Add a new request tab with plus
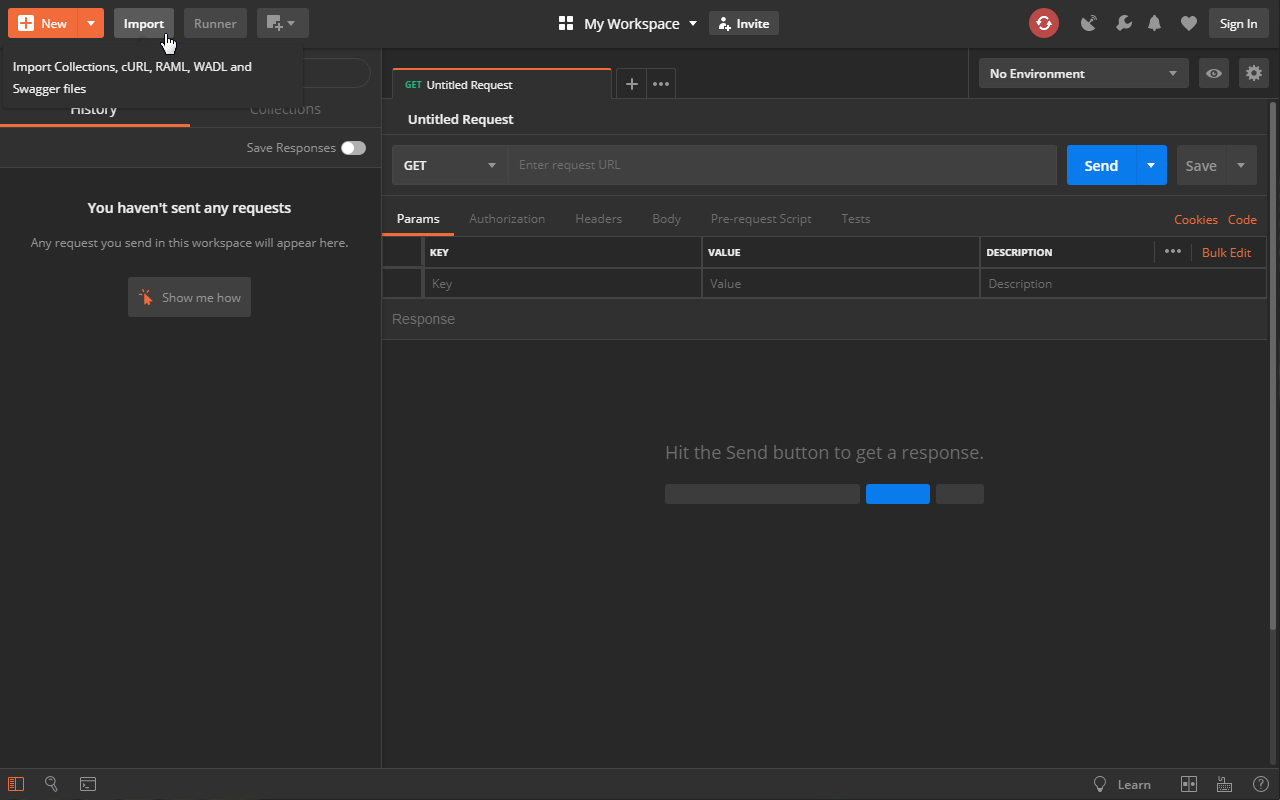Viewport: 1280px width, 800px height. 631,84
